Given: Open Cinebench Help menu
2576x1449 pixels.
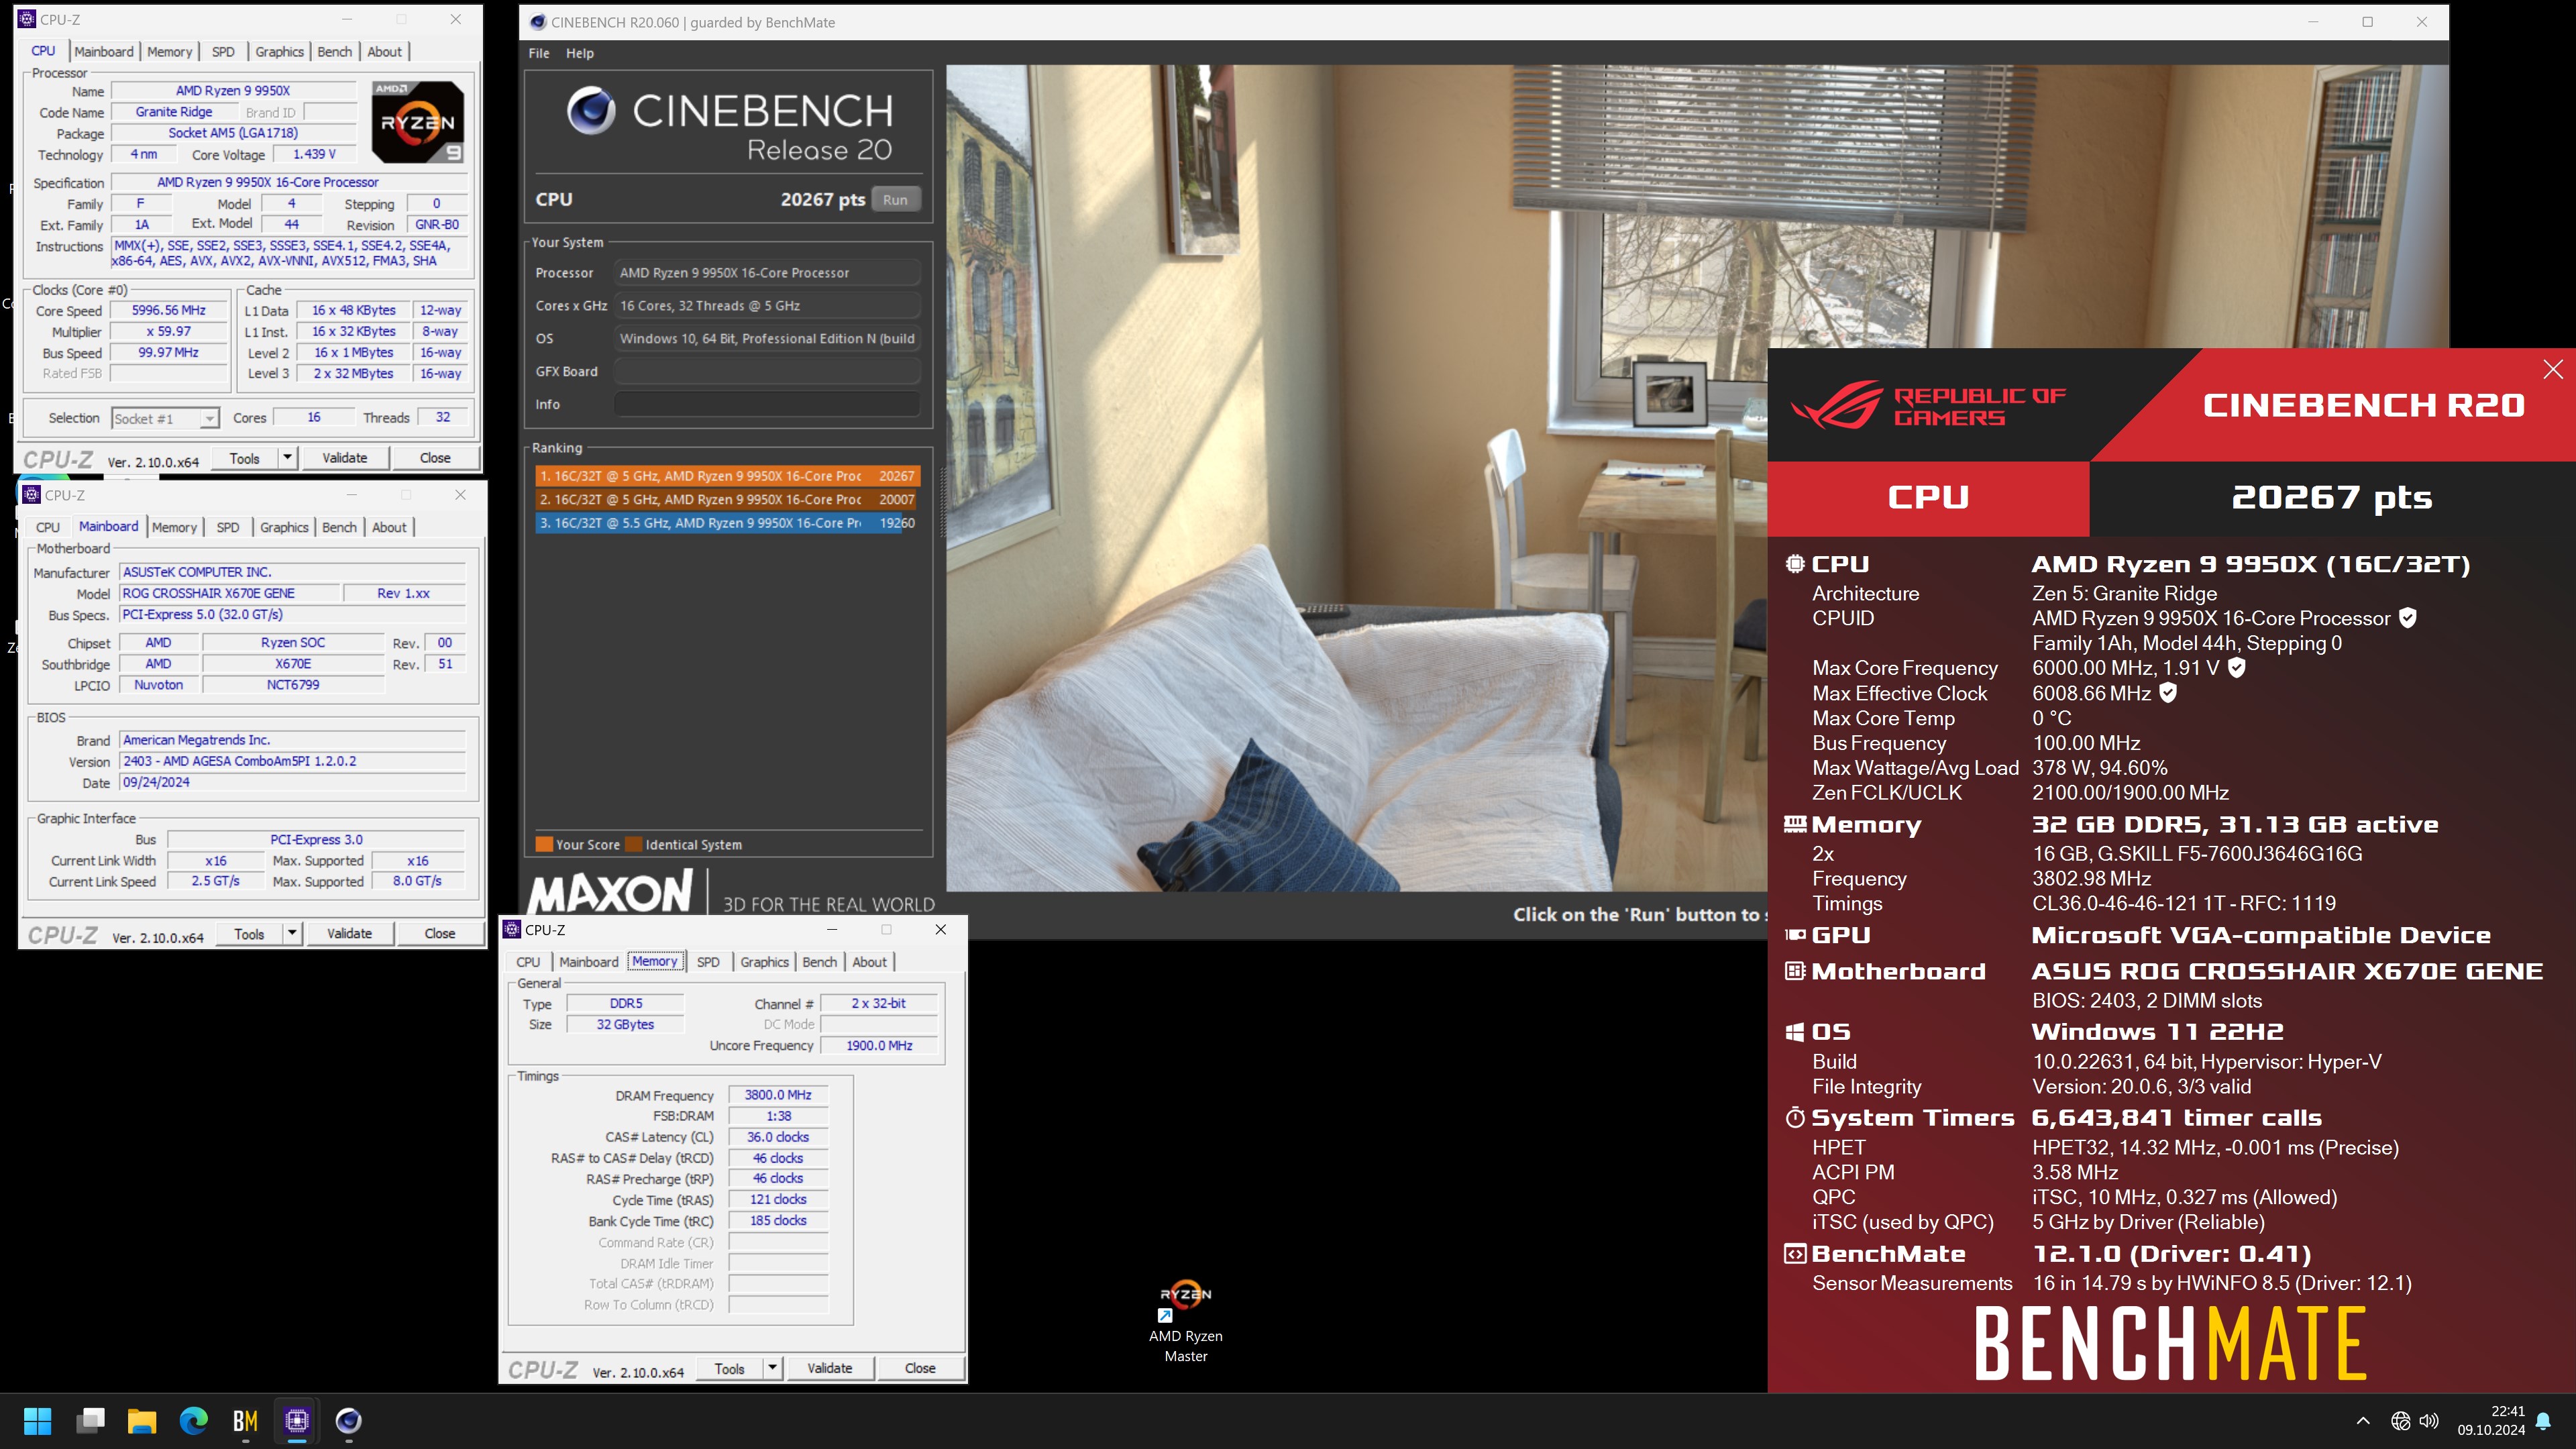Looking at the screenshot, I should tap(580, 53).
